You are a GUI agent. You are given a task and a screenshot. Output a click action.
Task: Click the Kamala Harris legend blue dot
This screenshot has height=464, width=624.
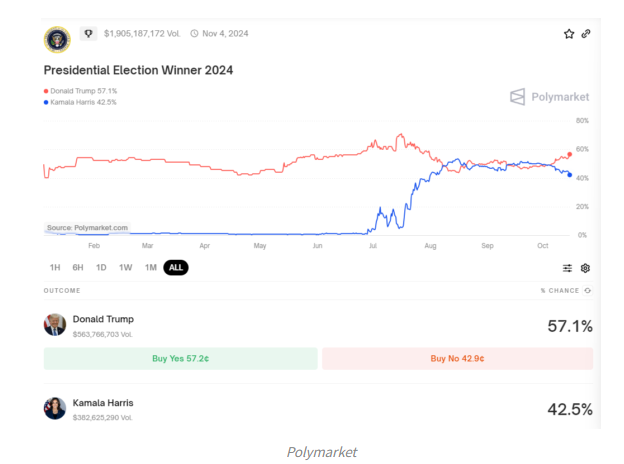pos(46,102)
